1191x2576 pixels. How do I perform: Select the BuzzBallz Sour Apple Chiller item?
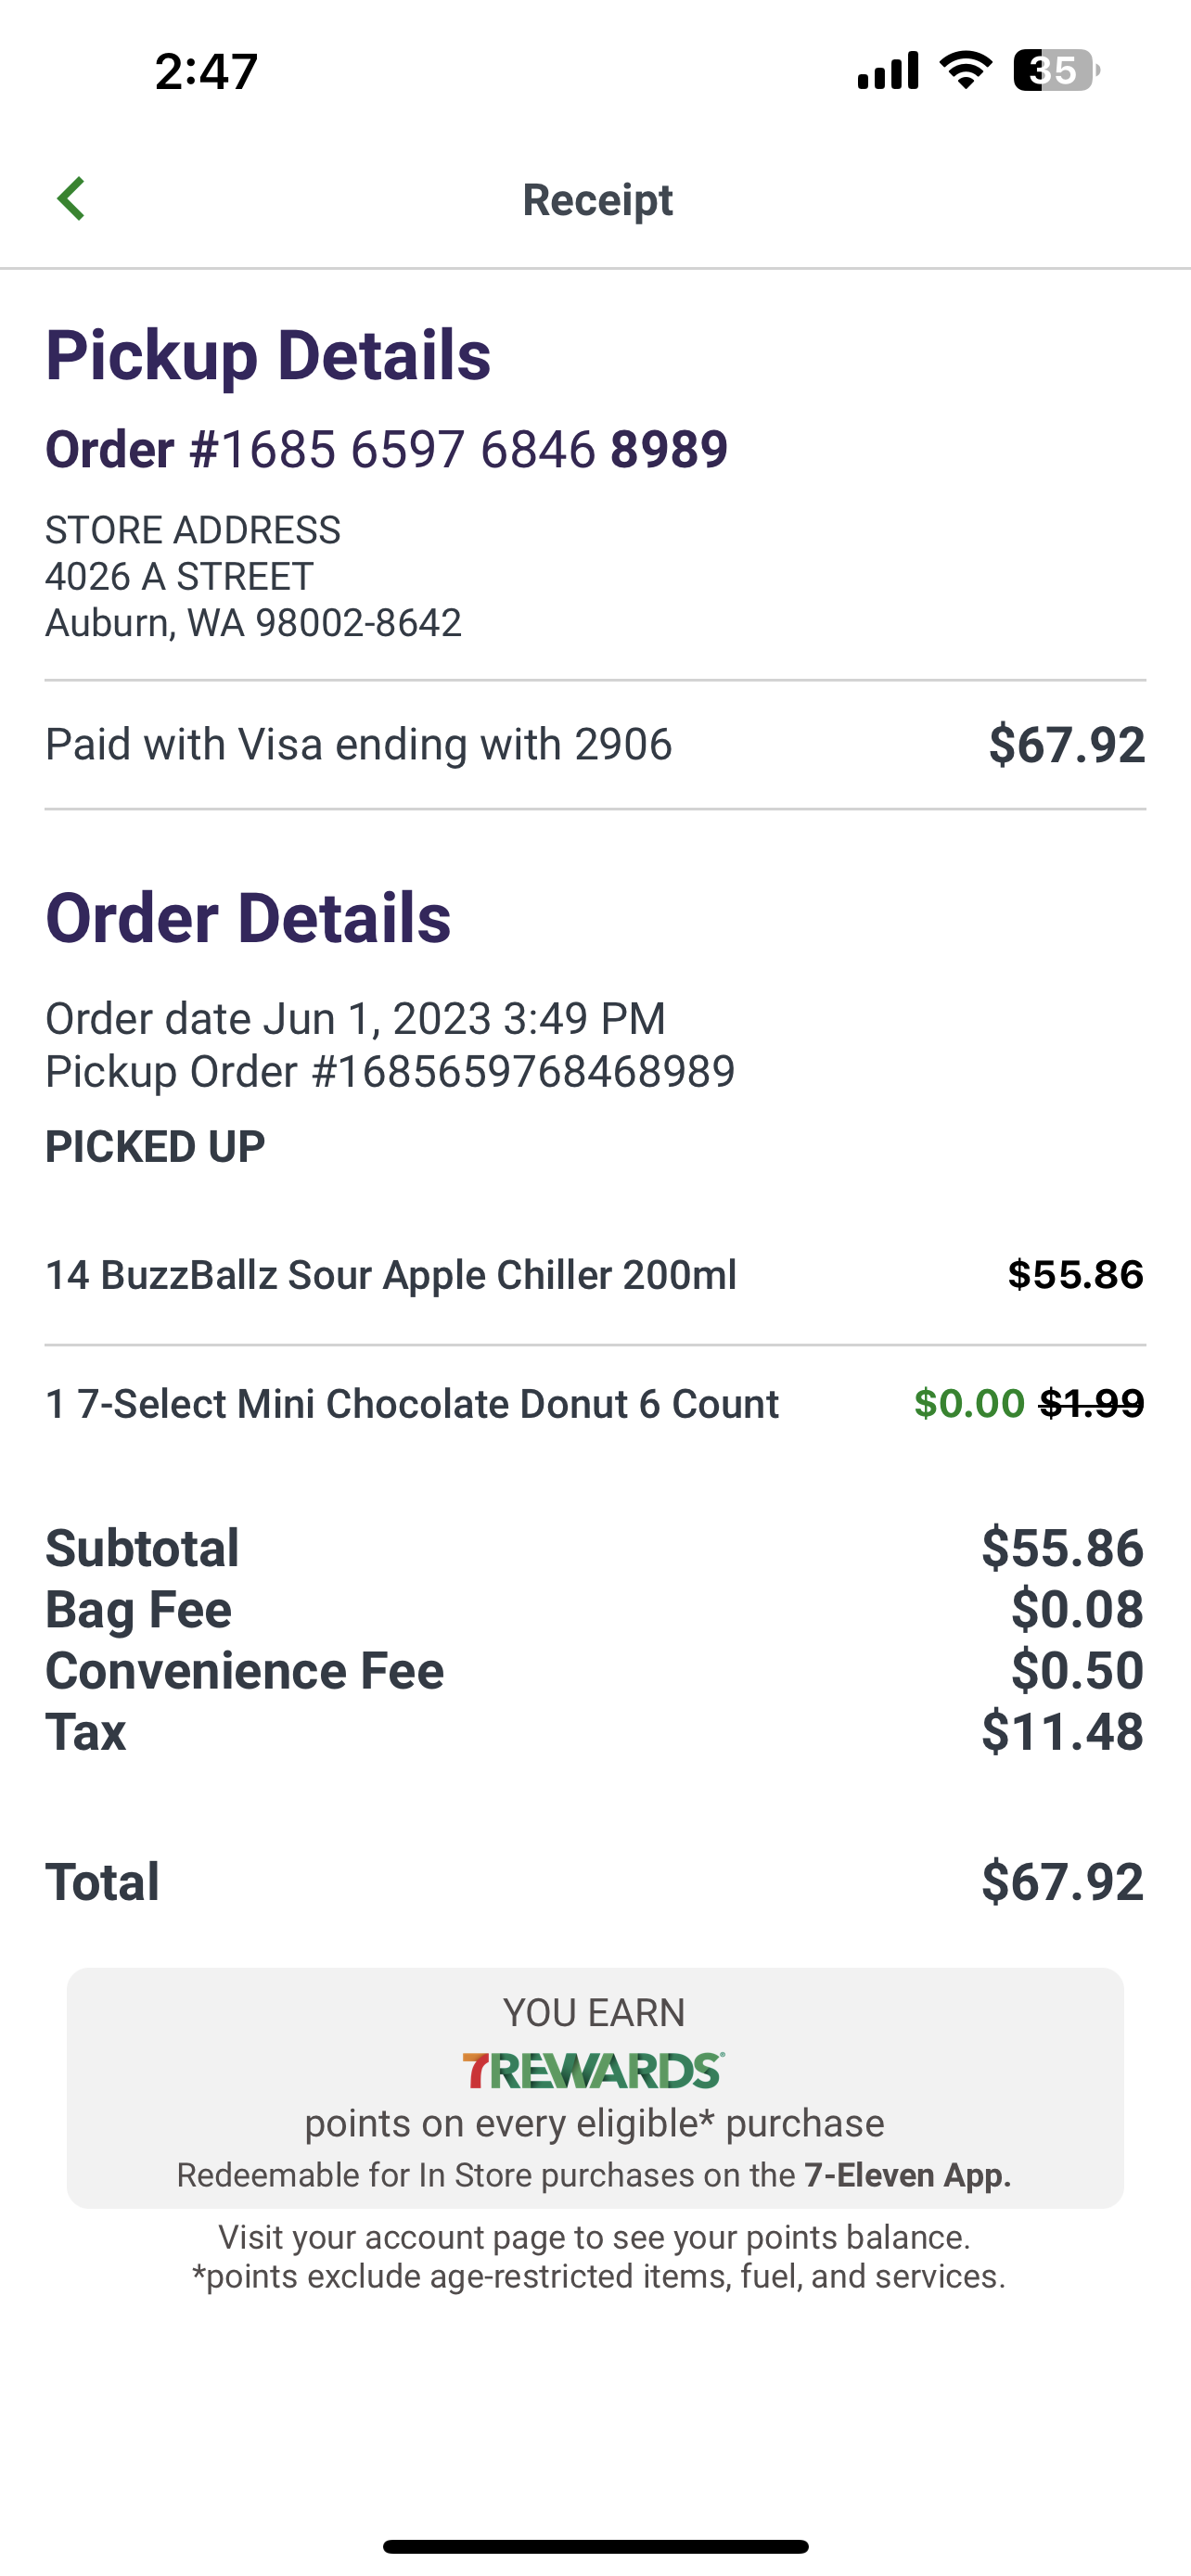tap(391, 1275)
